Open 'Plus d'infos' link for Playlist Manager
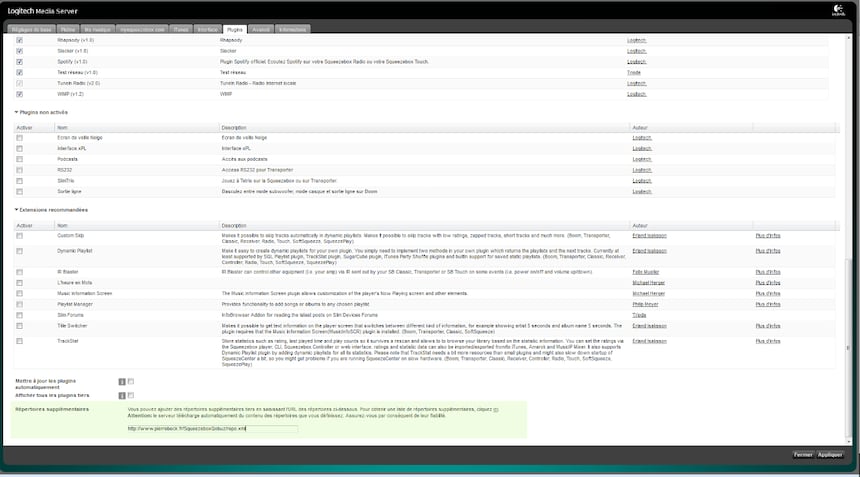 coord(768,304)
